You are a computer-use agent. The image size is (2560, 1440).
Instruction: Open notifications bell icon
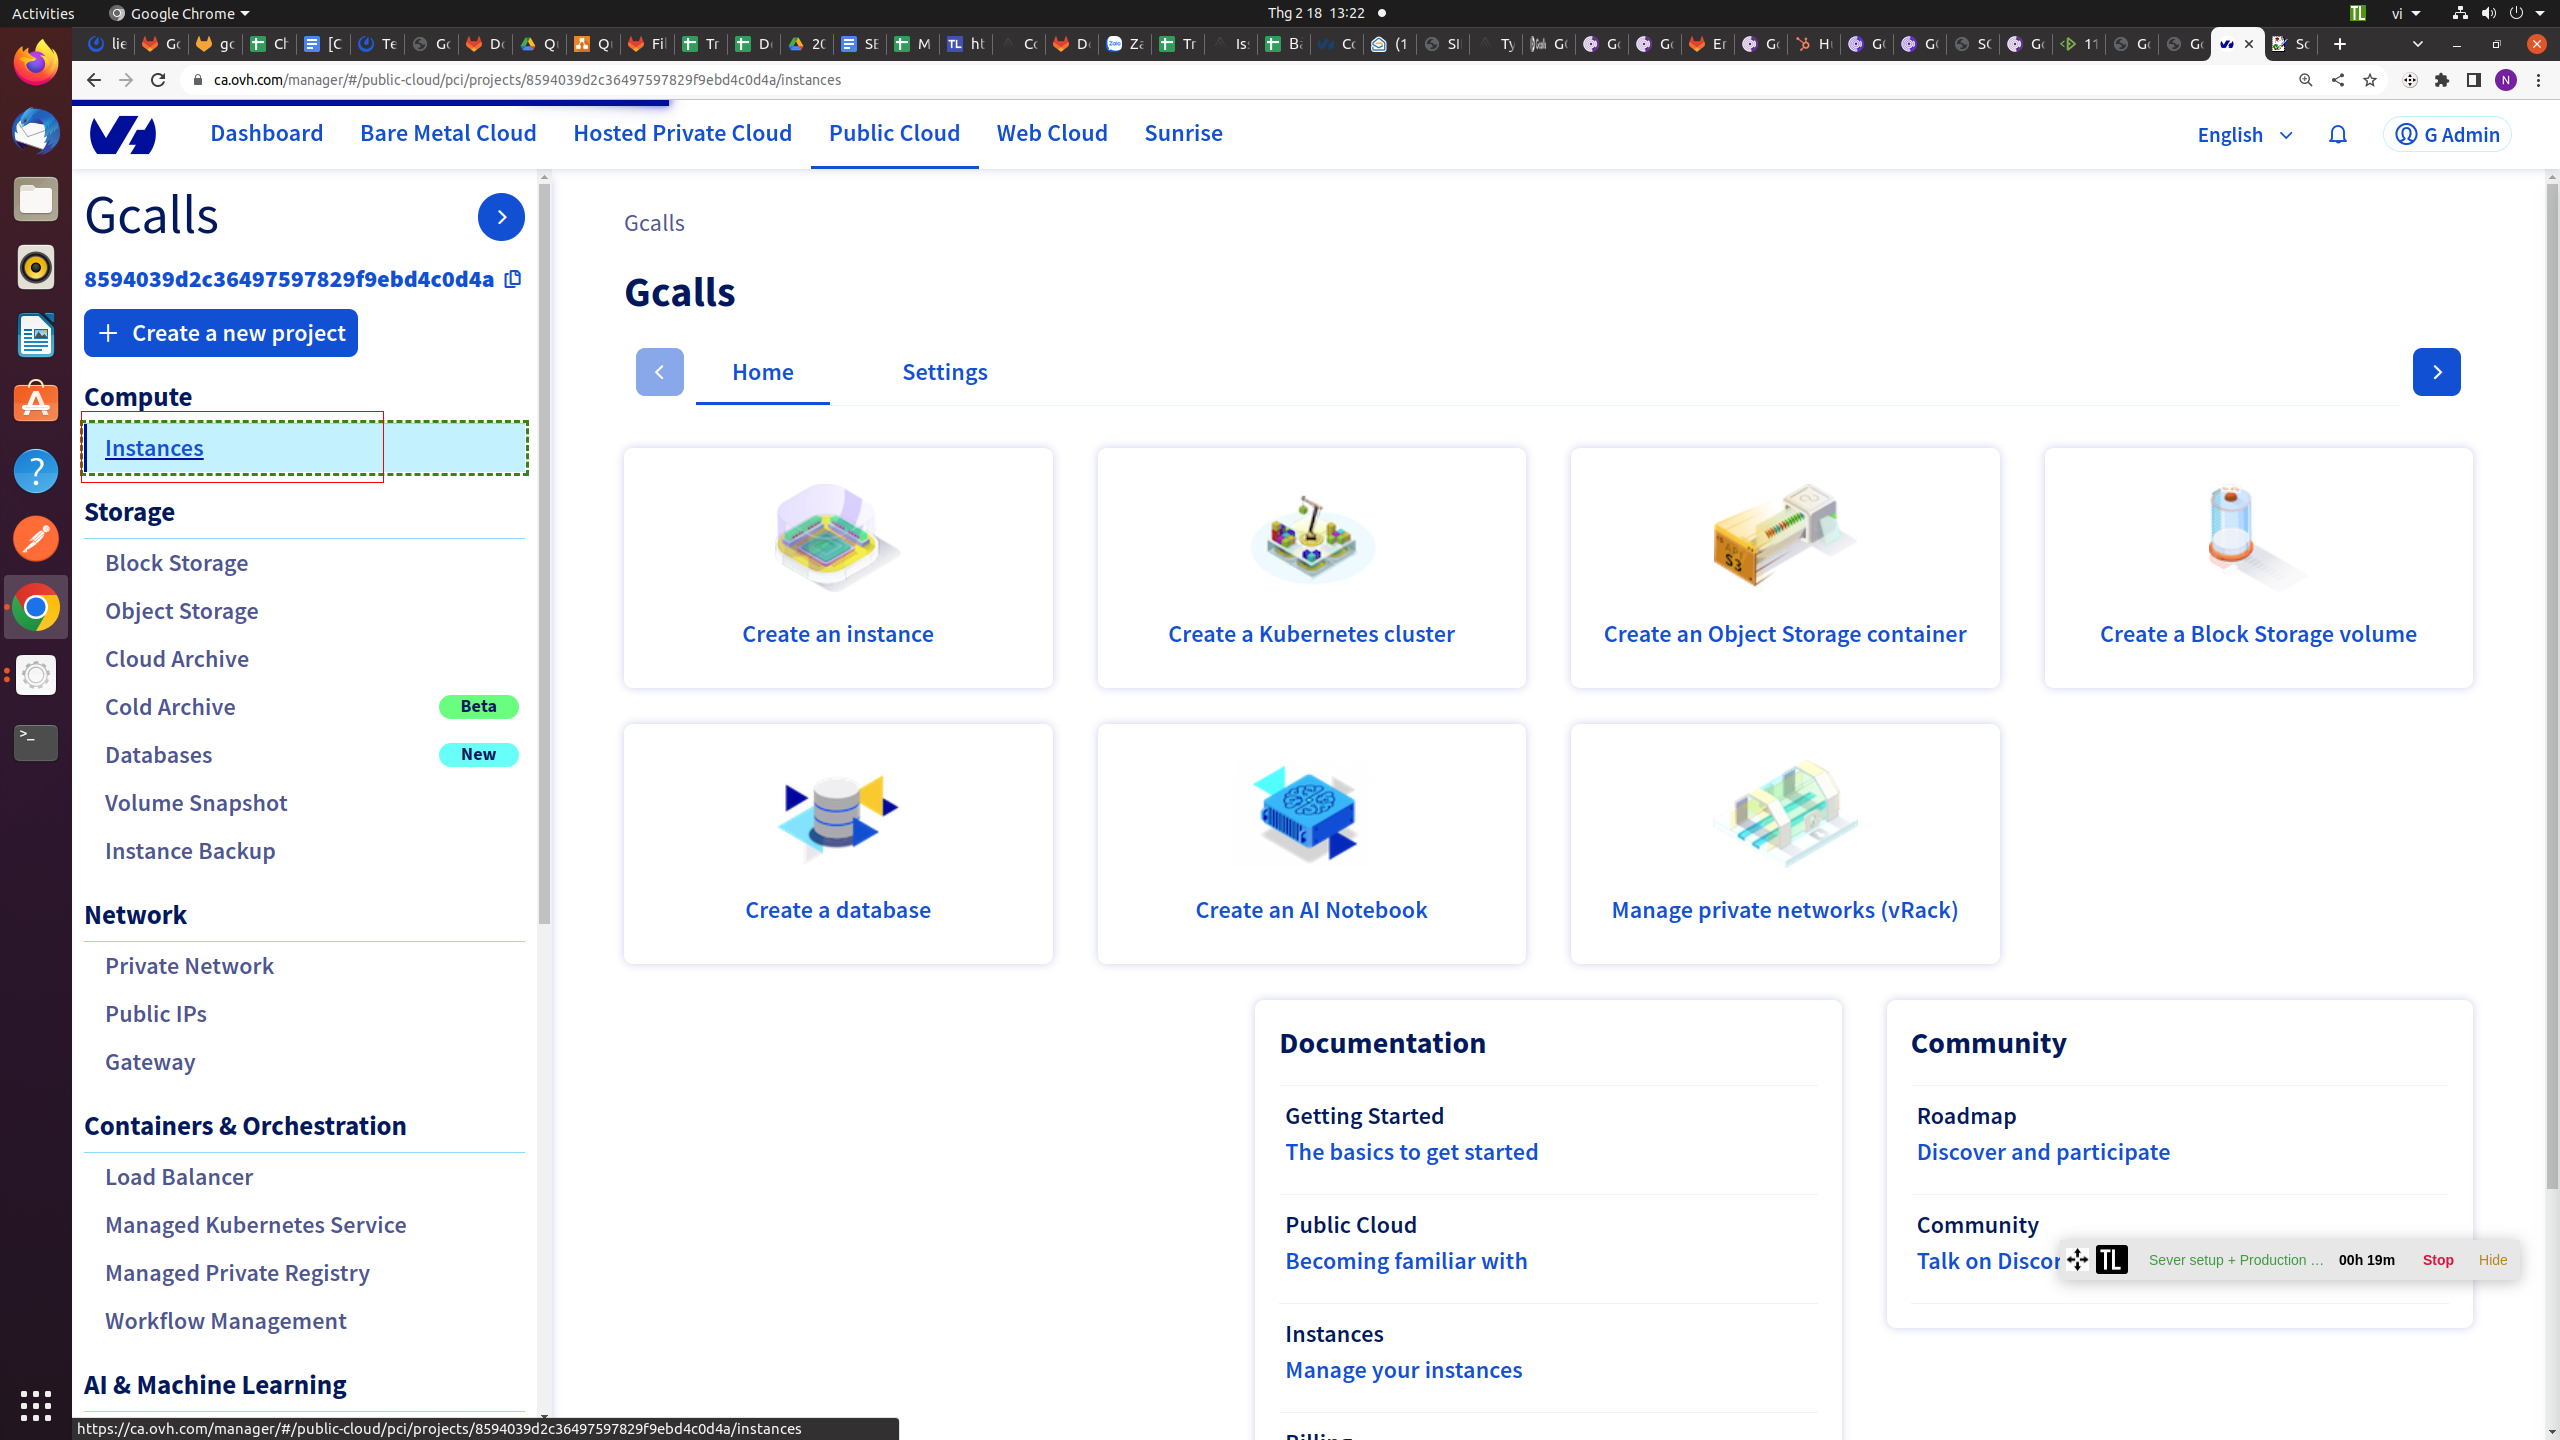2337,134
